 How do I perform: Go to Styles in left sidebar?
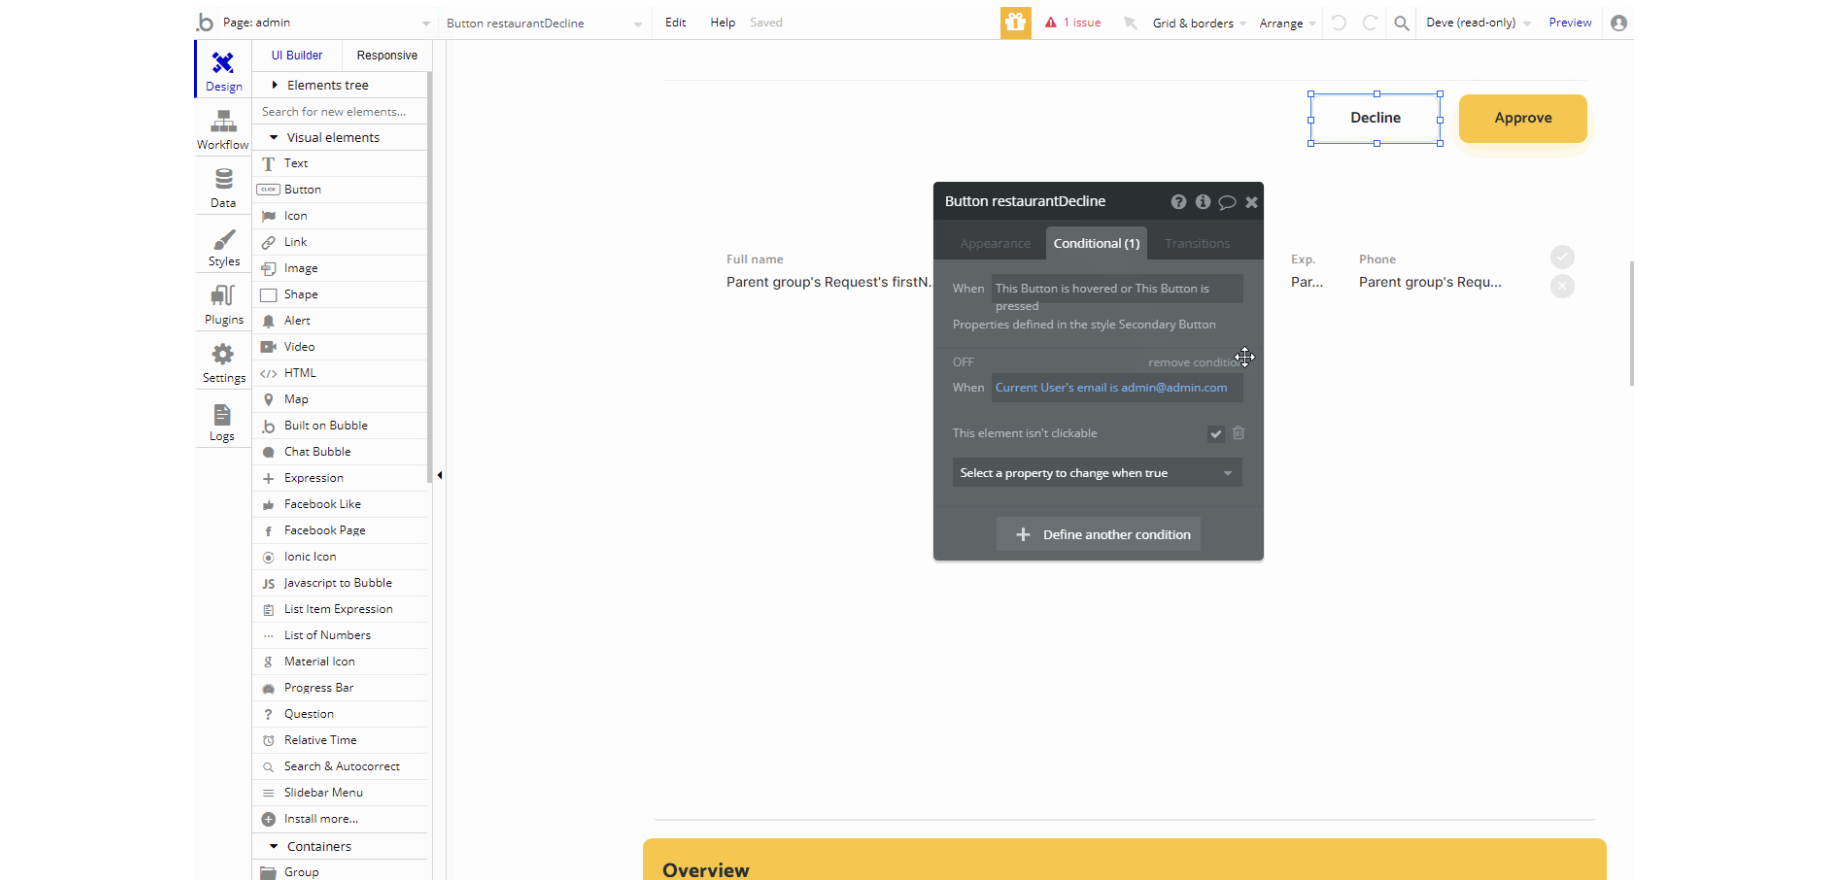[223, 247]
